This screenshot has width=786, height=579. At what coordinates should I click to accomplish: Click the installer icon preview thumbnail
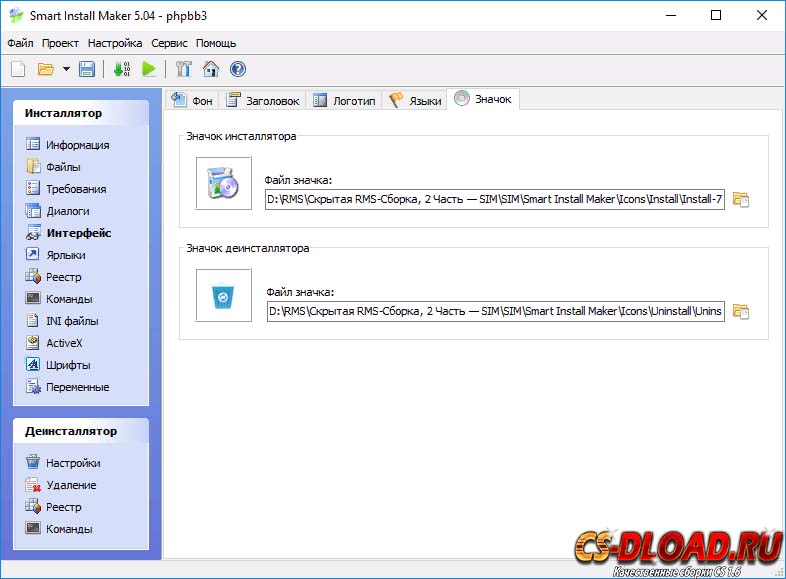coord(224,183)
